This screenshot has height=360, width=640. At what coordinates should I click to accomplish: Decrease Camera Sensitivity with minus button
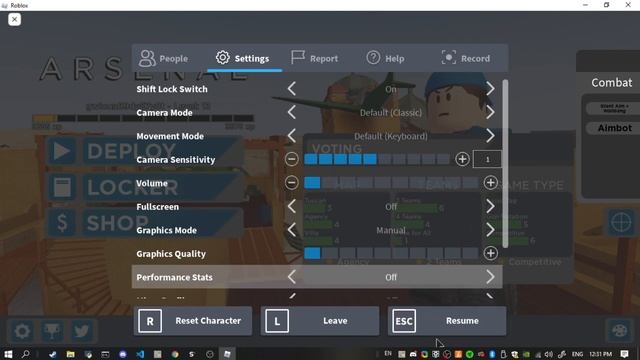(291, 159)
